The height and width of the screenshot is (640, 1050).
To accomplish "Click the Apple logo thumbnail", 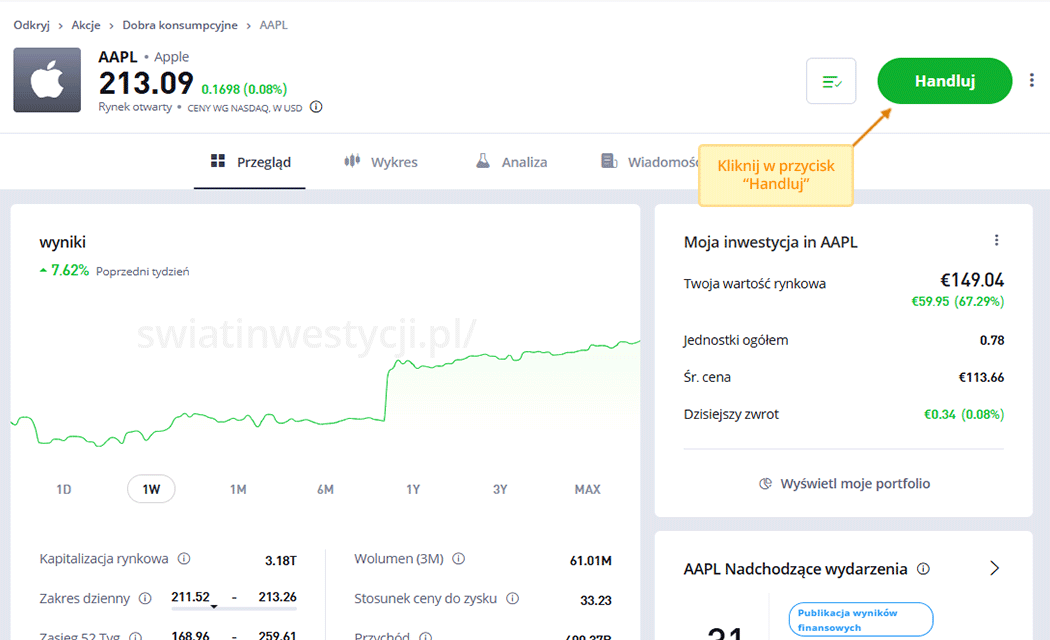I will click(x=47, y=80).
